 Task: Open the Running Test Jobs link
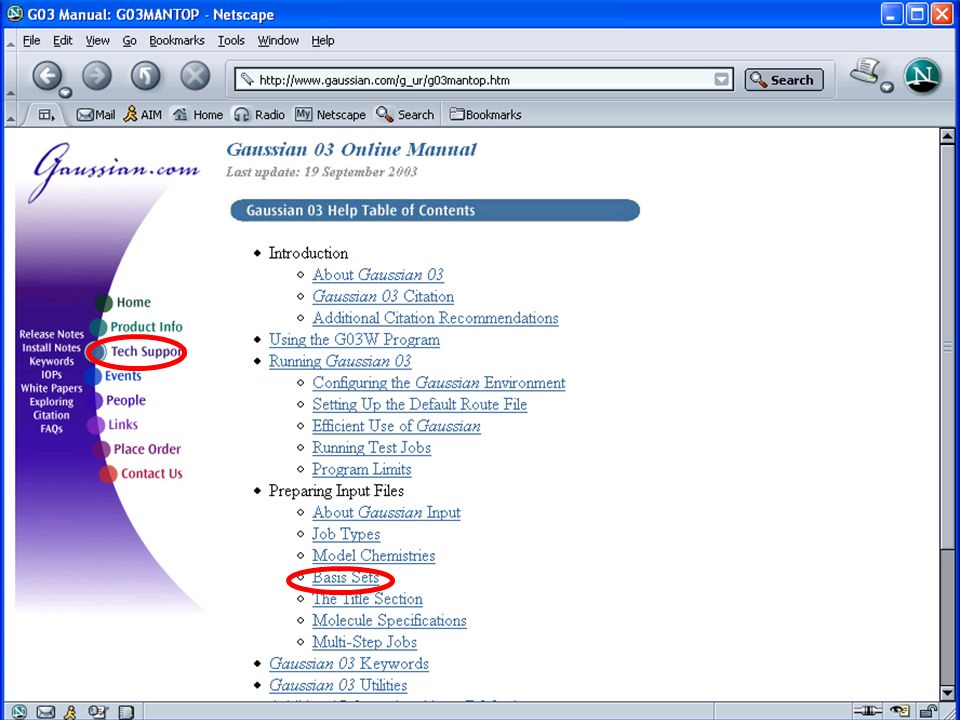(x=372, y=448)
